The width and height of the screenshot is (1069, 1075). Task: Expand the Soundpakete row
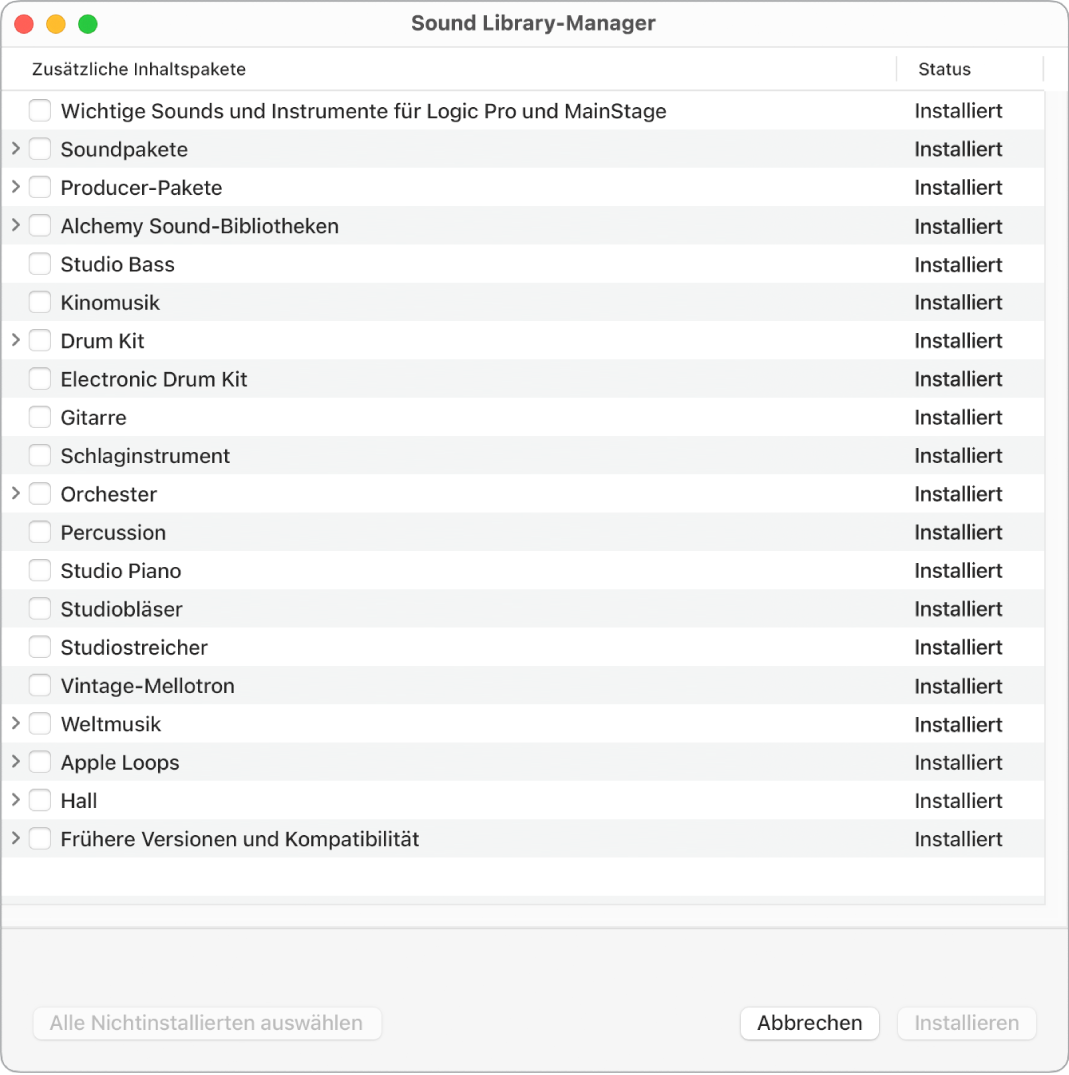coord(16,149)
